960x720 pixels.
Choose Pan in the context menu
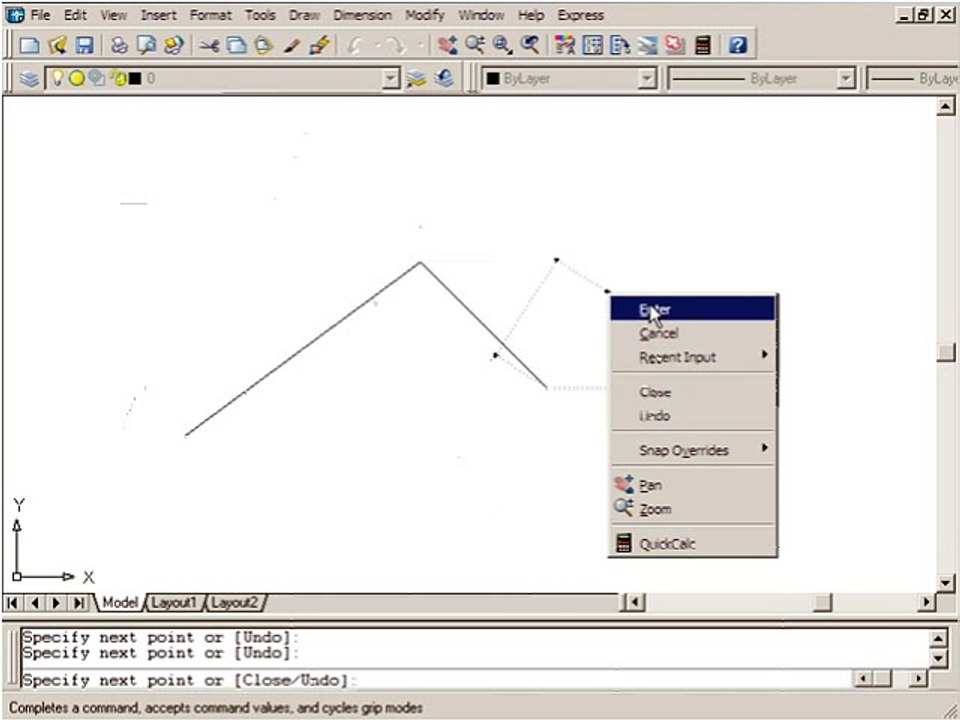coord(693,485)
